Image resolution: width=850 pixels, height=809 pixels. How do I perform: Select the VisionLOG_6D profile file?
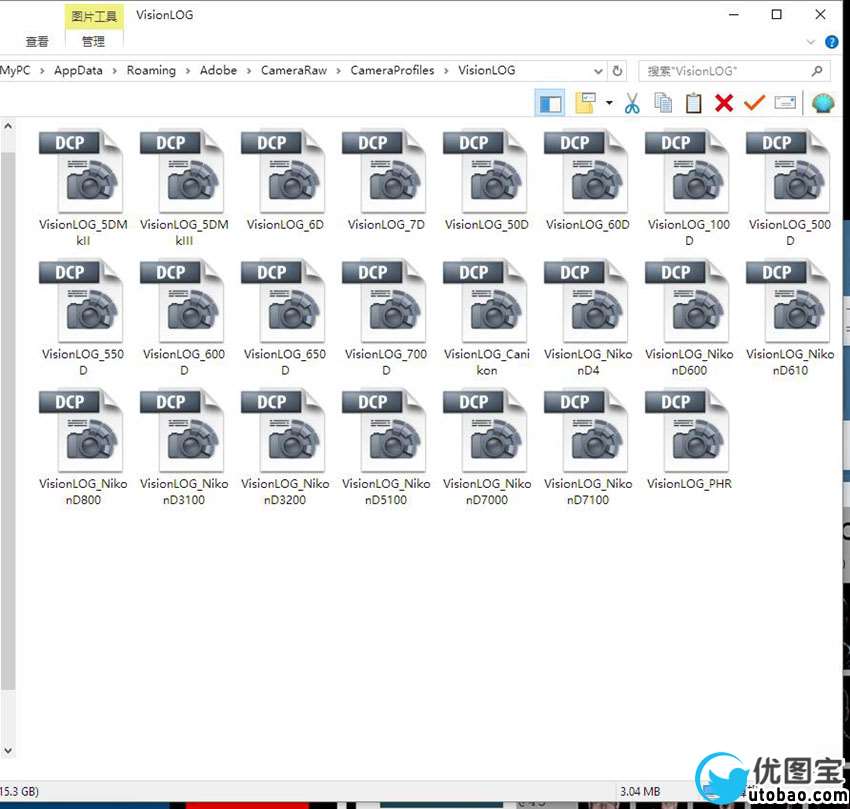tap(285, 181)
